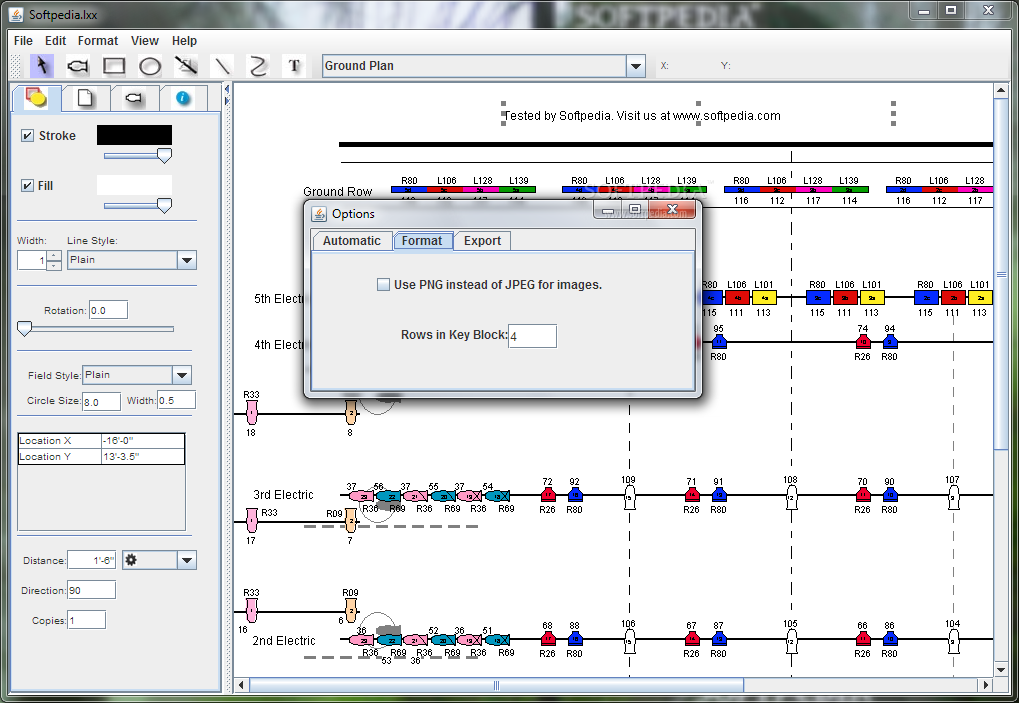Click the Rotation slider handle
Image resolution: width=1019 pixels, height=703 pixels.
25,329
